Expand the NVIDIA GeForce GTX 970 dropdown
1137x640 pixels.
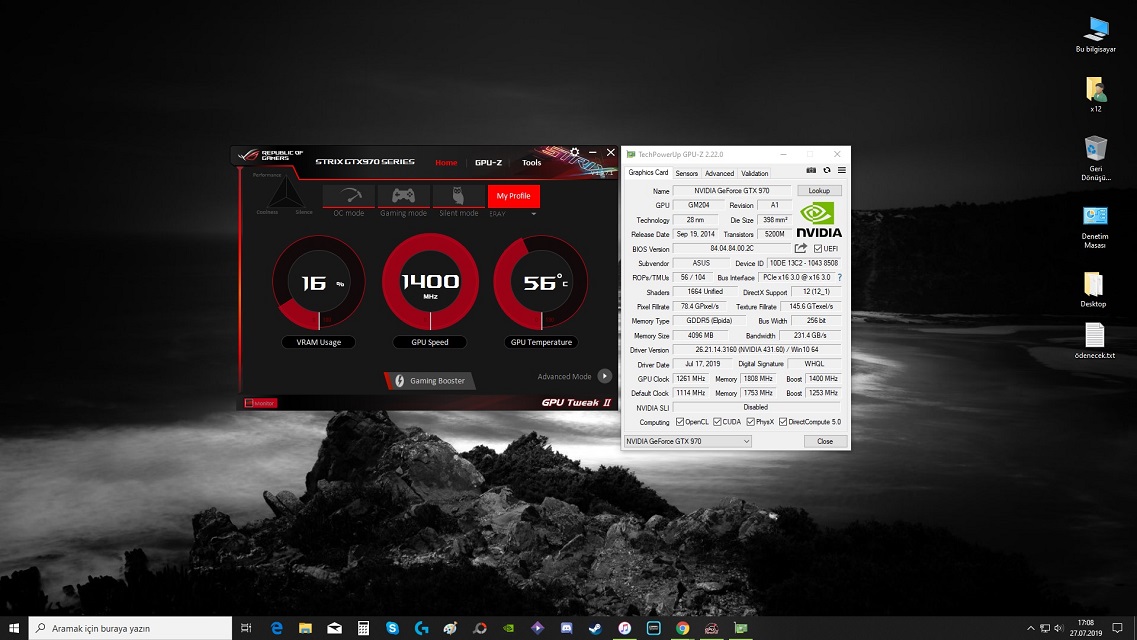click(687, 441)
